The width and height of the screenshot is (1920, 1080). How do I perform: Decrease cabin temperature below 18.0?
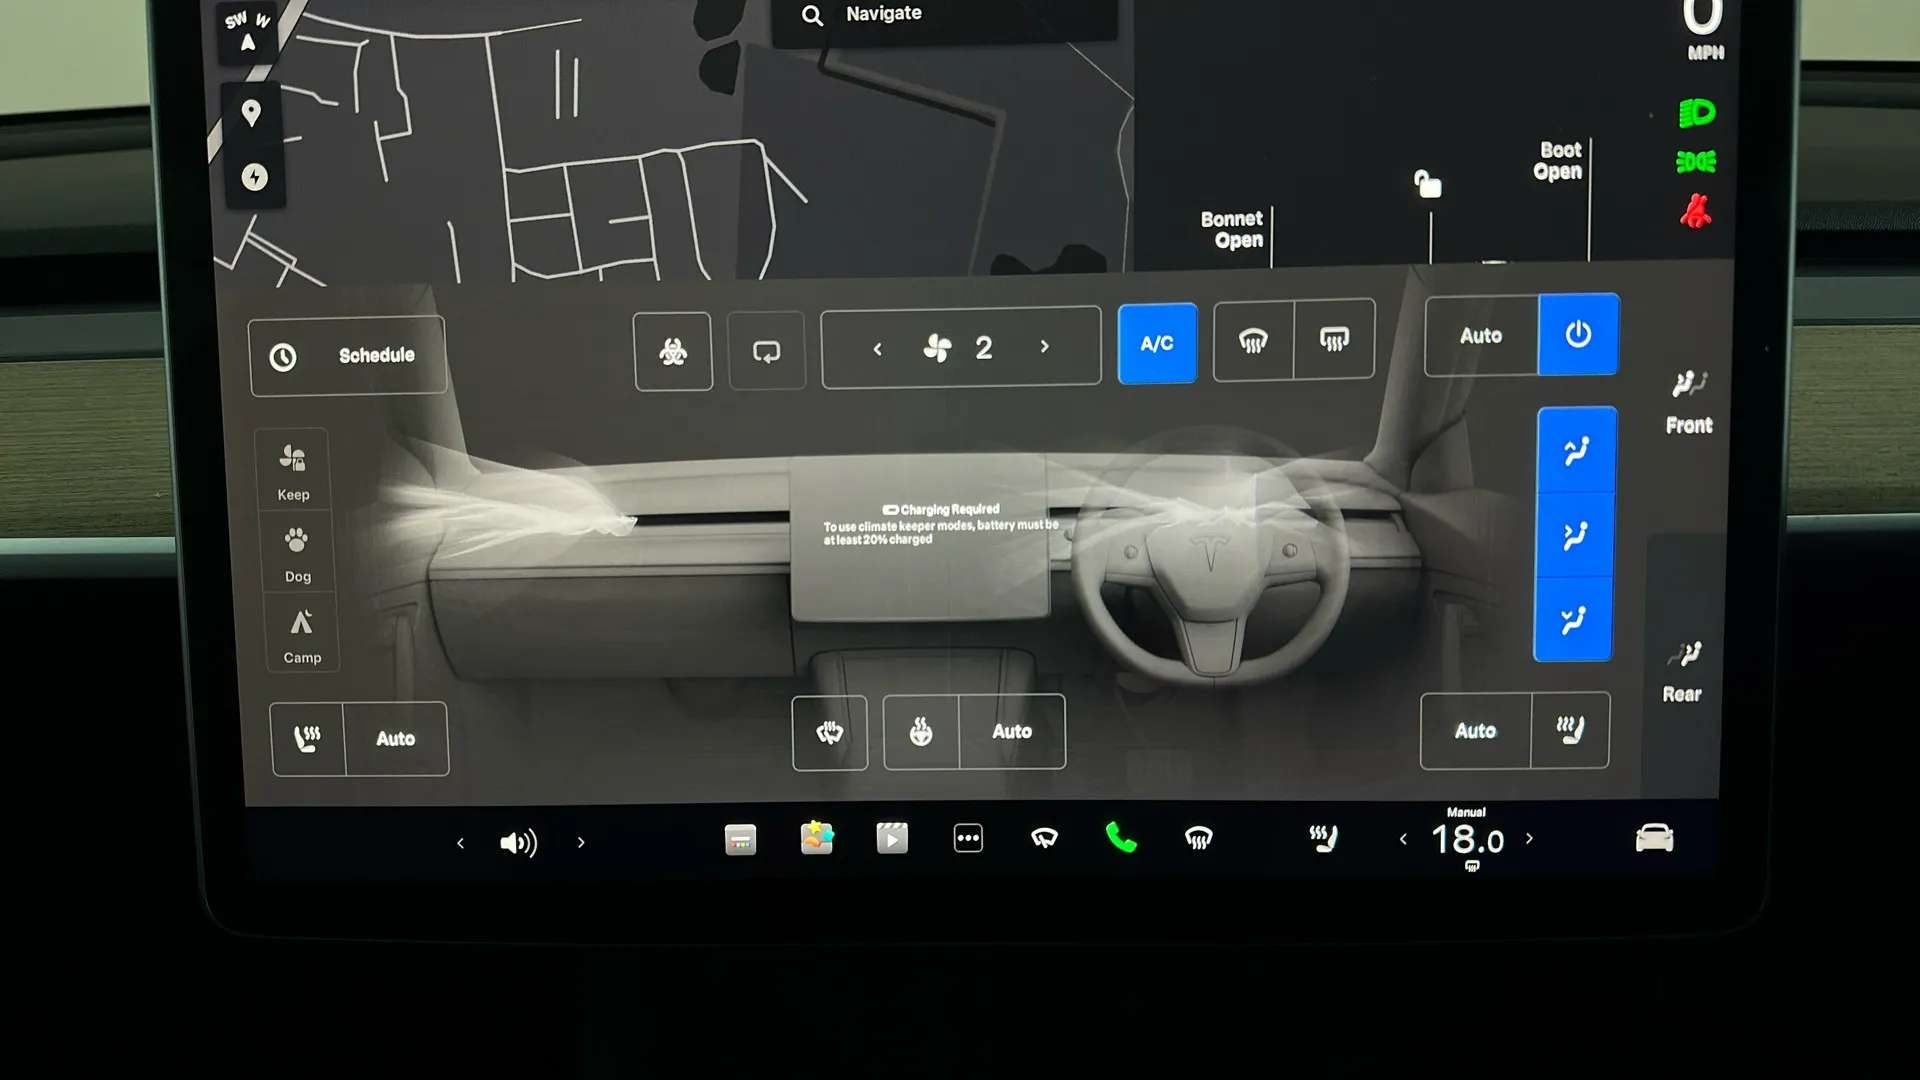click(1403, 840)
